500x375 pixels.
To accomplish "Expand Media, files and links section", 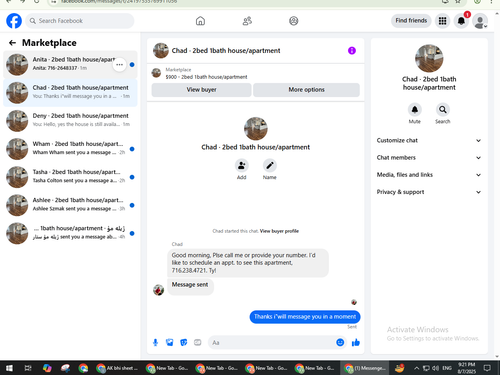I will click(429, 175).
